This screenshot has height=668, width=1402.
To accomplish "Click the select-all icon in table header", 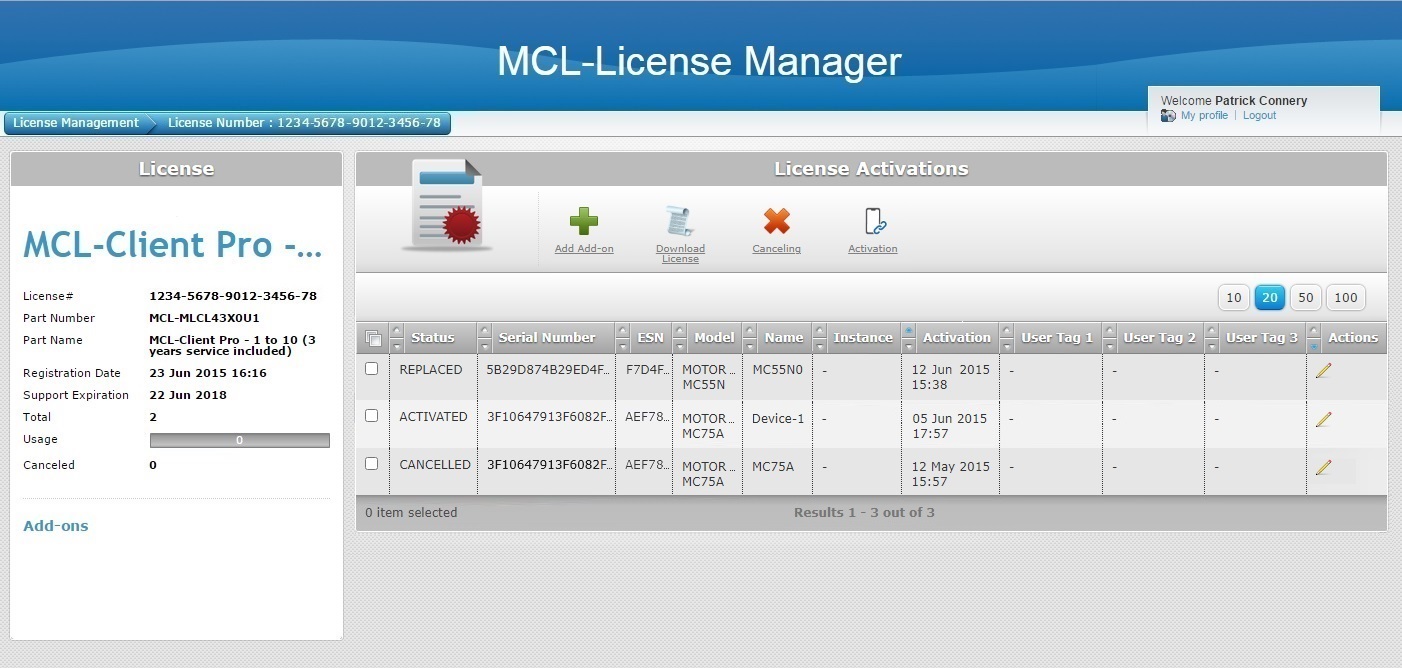I will (x=373, y=338).
